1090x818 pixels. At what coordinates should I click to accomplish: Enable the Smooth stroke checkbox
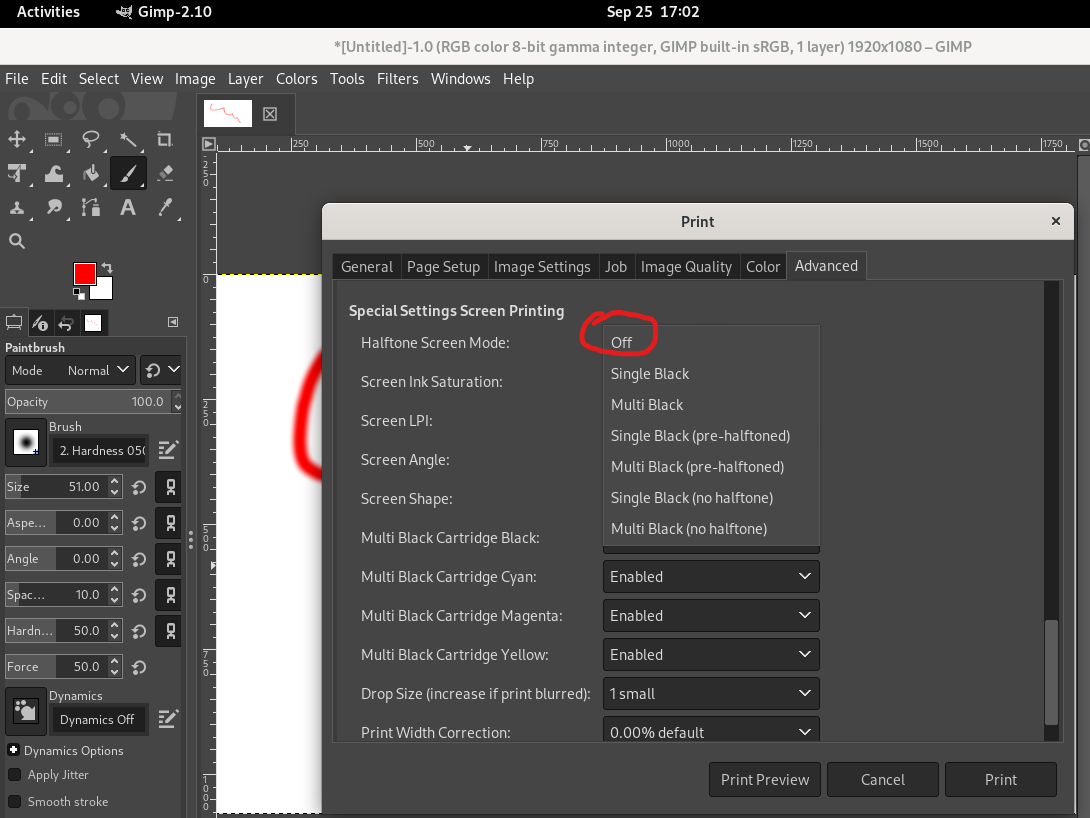point(12,801)
